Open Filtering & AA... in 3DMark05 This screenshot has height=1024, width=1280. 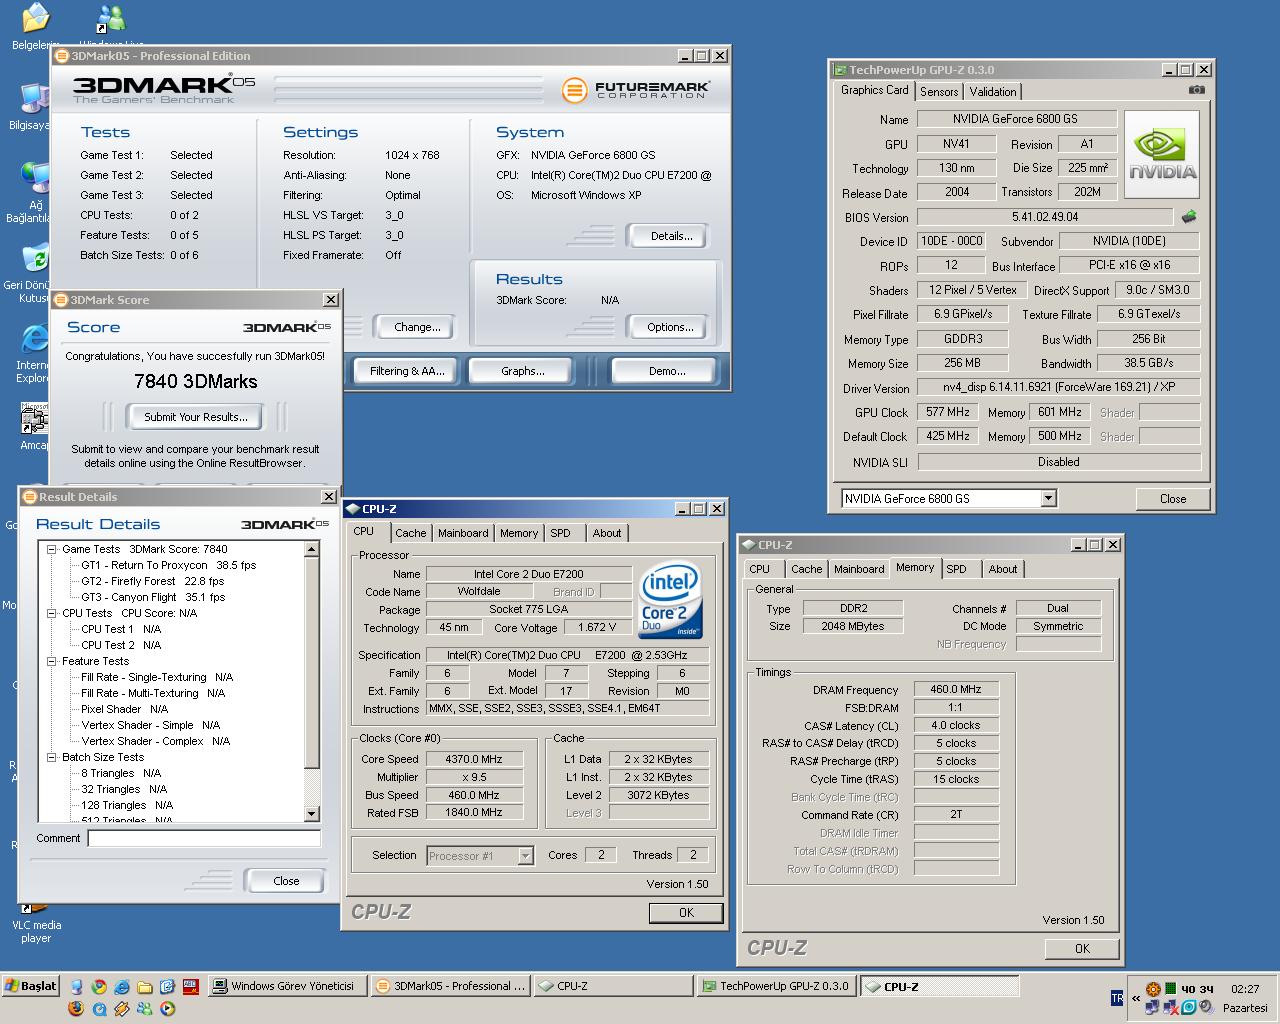point(407,371)
